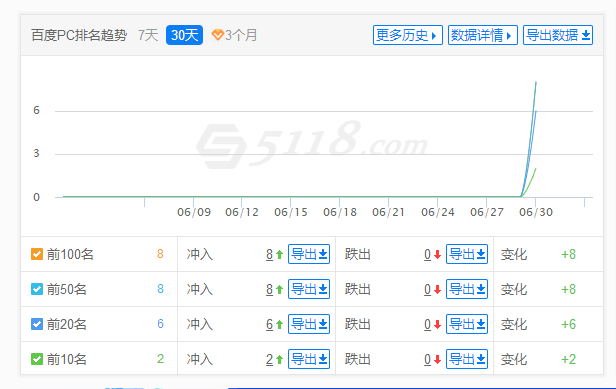Export 跌出 data for 前50名 row
616x389 pixels.
click(x=467, y=289)
